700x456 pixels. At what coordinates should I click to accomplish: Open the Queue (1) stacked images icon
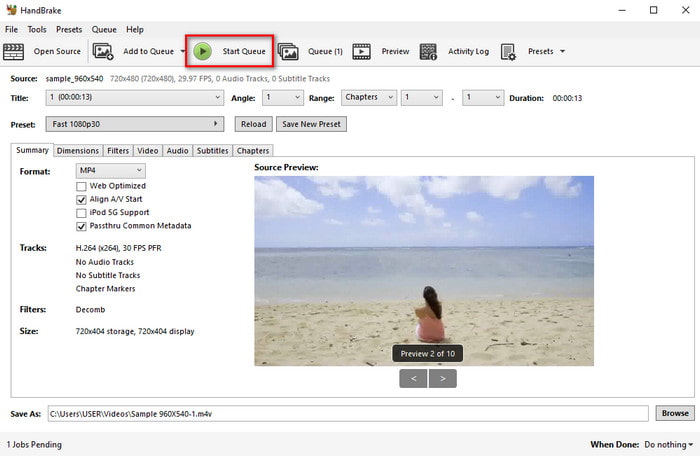click(x=288, y=51)
